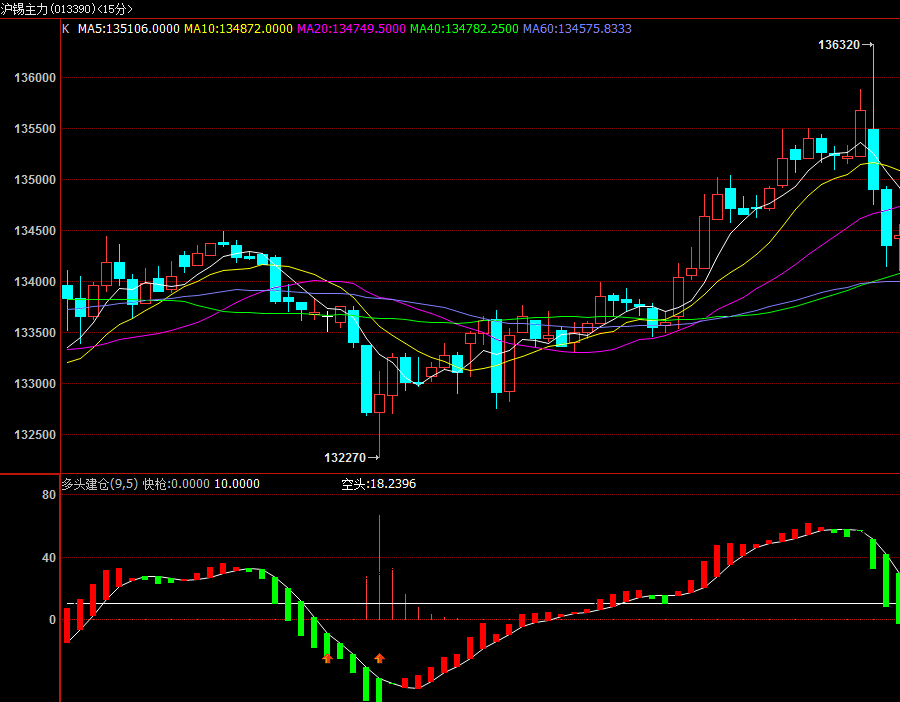Select the MA5:135106.0000 indicator label
The width and height of the screenshot is (900, 702).
(129, 29)
